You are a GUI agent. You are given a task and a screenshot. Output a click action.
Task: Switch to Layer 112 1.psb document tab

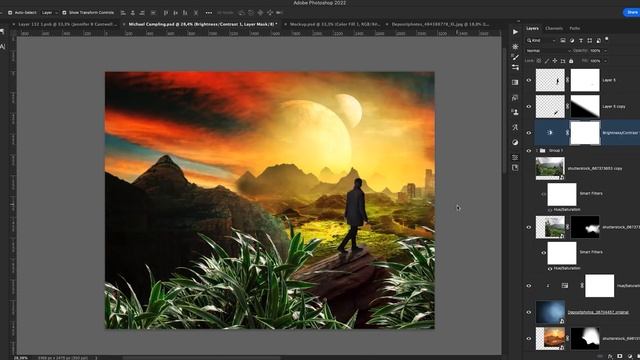click(x=67, y=24)
